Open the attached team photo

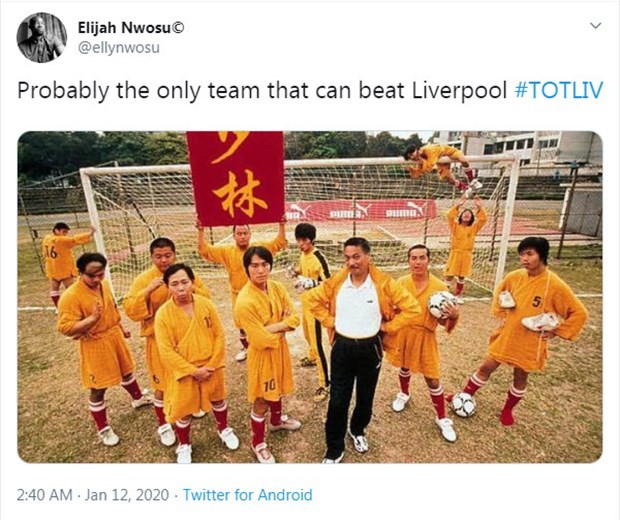(310, 297)
